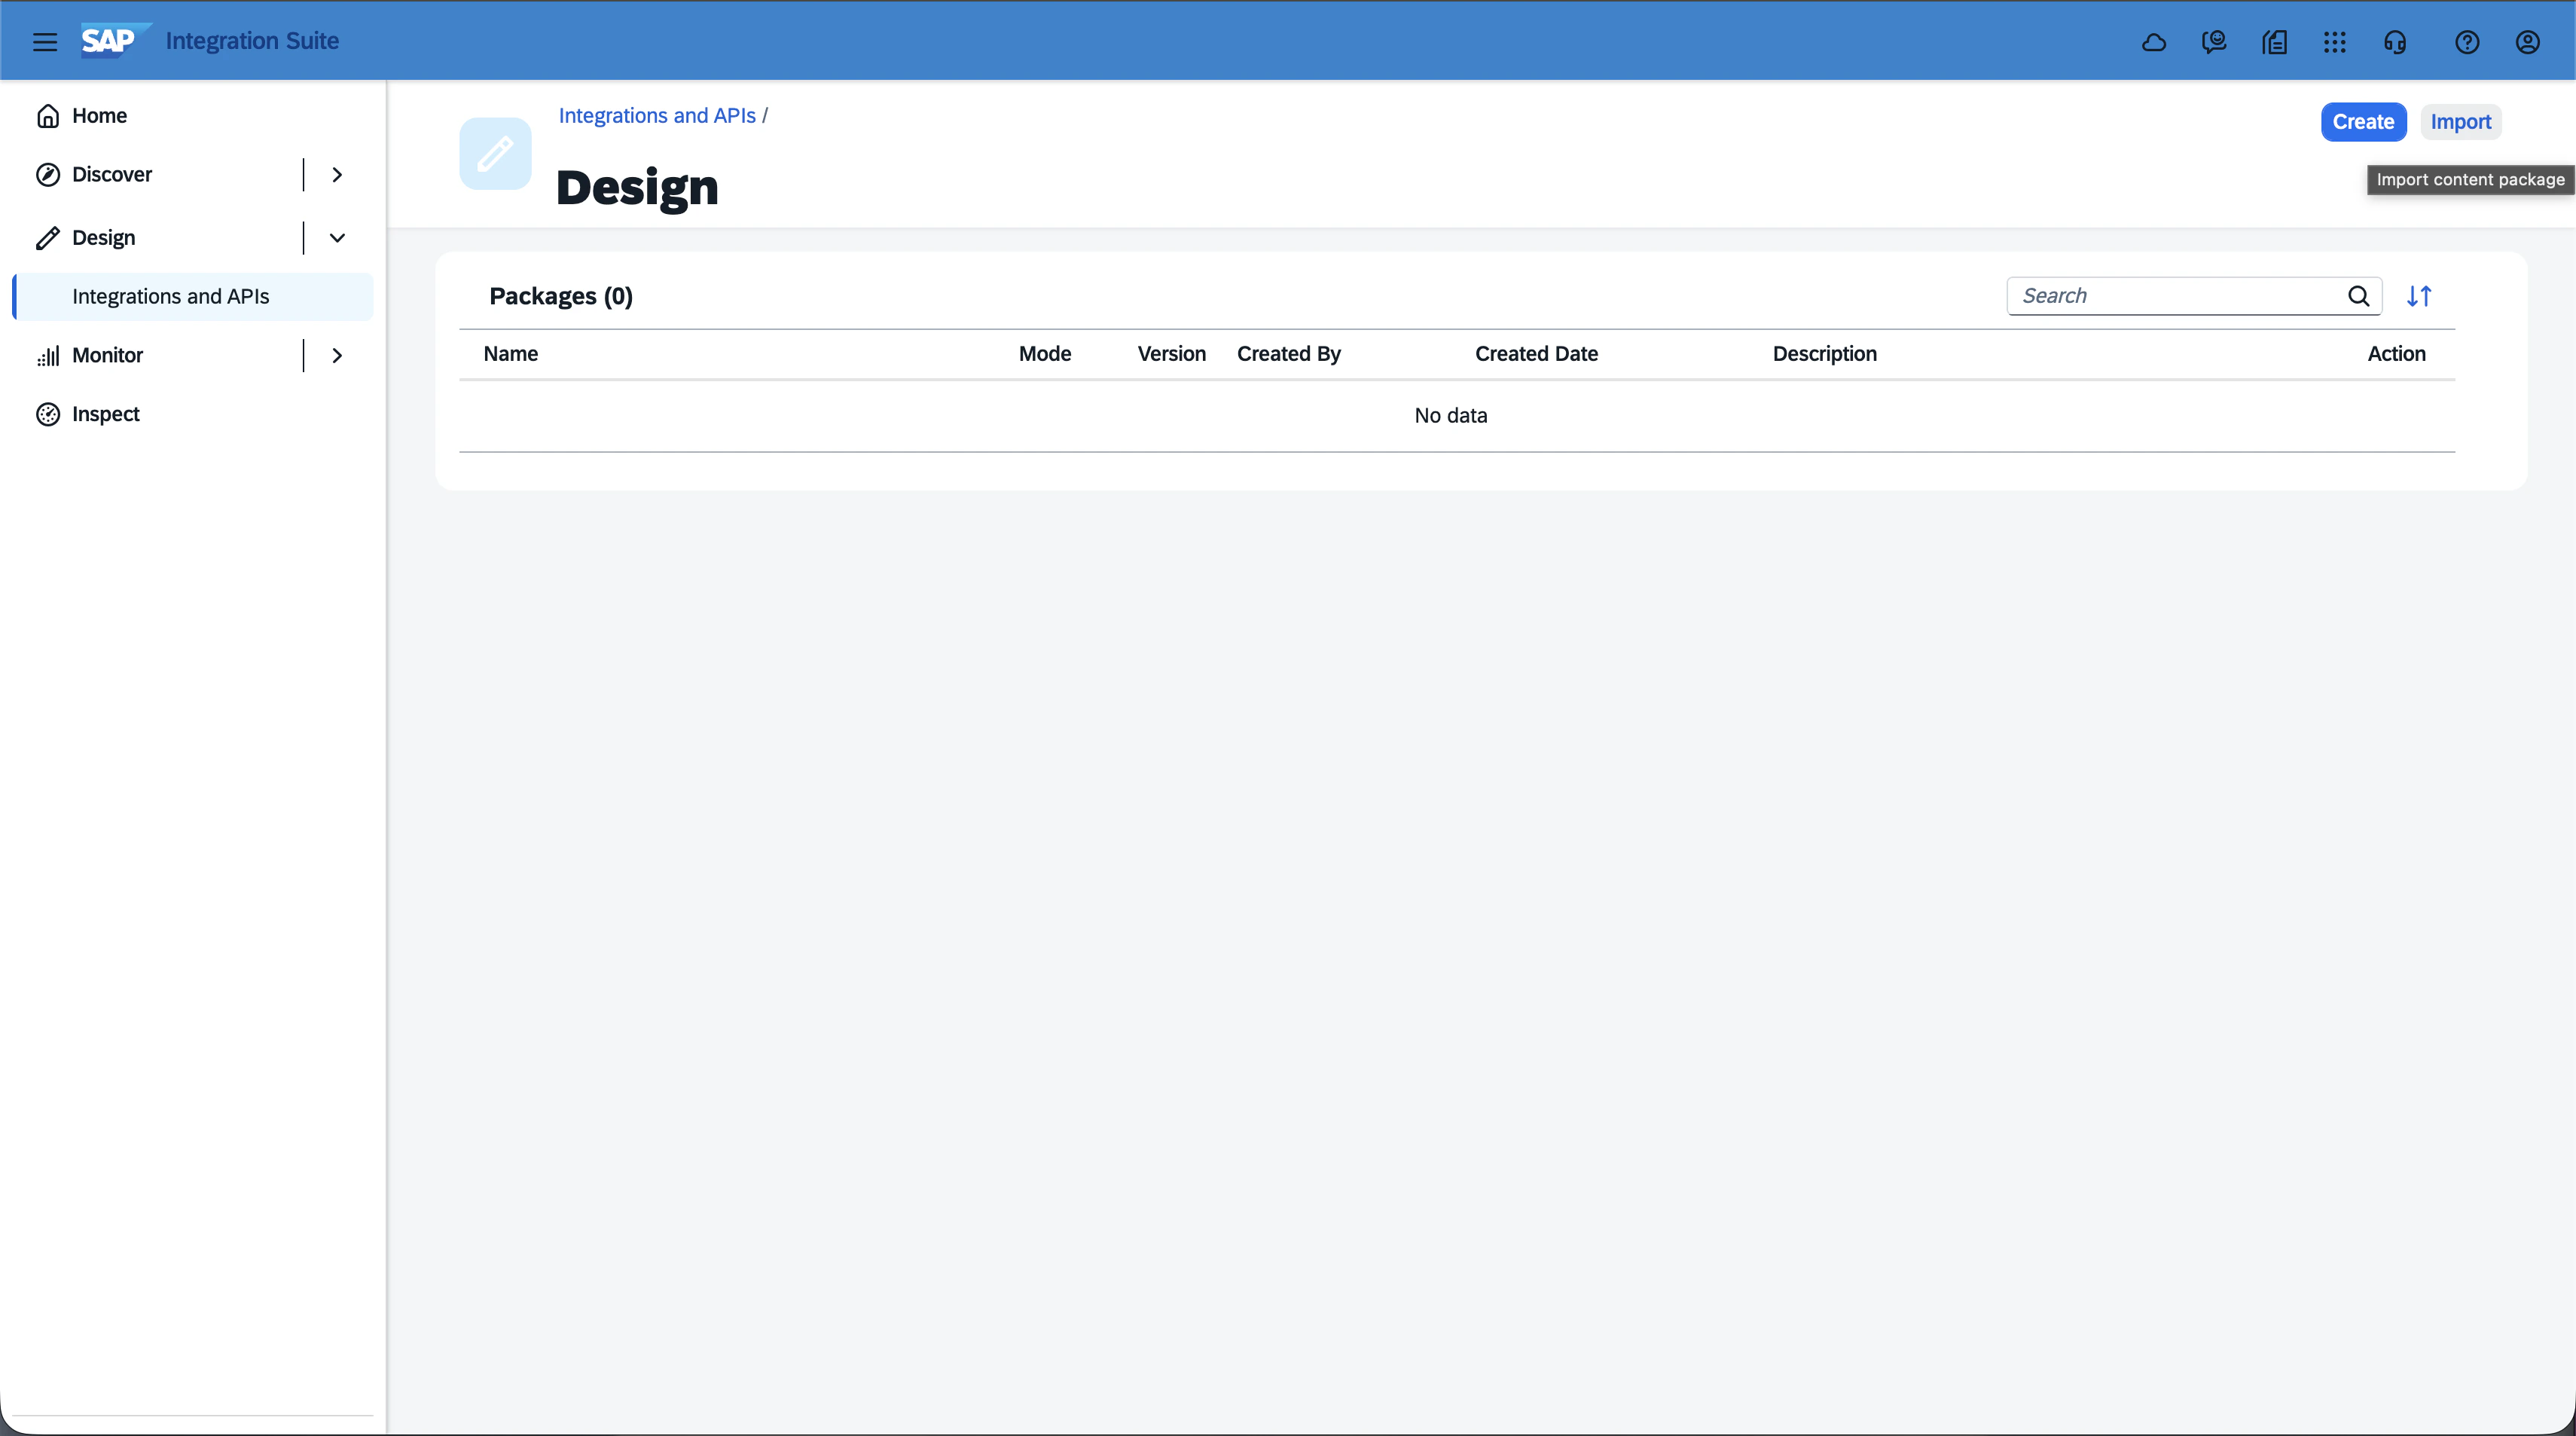Screen dimensions: 2576x1436
Task: Open the What's New document icon
Action: tap(2274, 41)
